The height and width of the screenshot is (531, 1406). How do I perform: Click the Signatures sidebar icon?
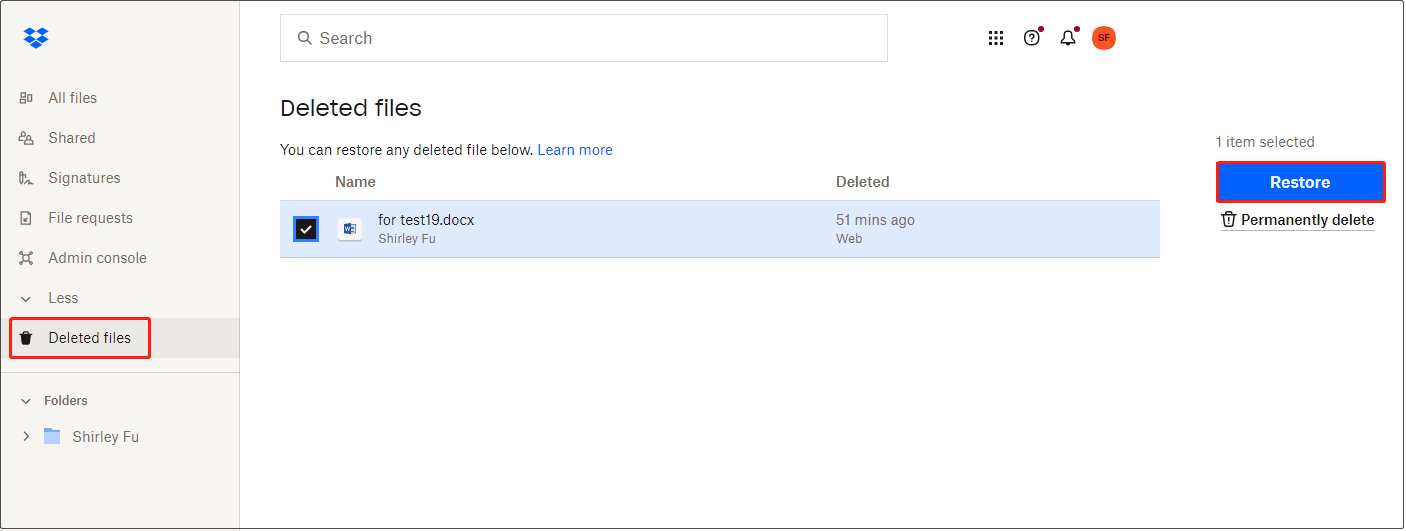click(x=27, y=178)
